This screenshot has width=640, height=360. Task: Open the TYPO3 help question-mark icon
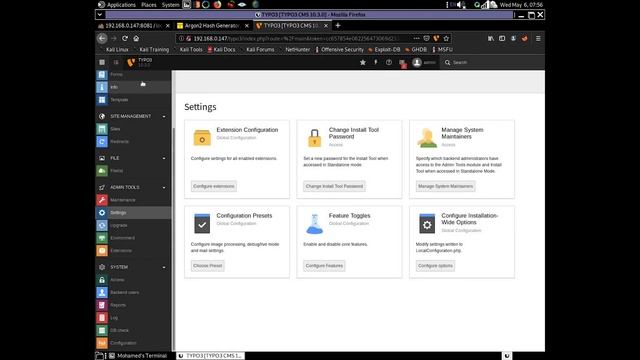point(389,62)
